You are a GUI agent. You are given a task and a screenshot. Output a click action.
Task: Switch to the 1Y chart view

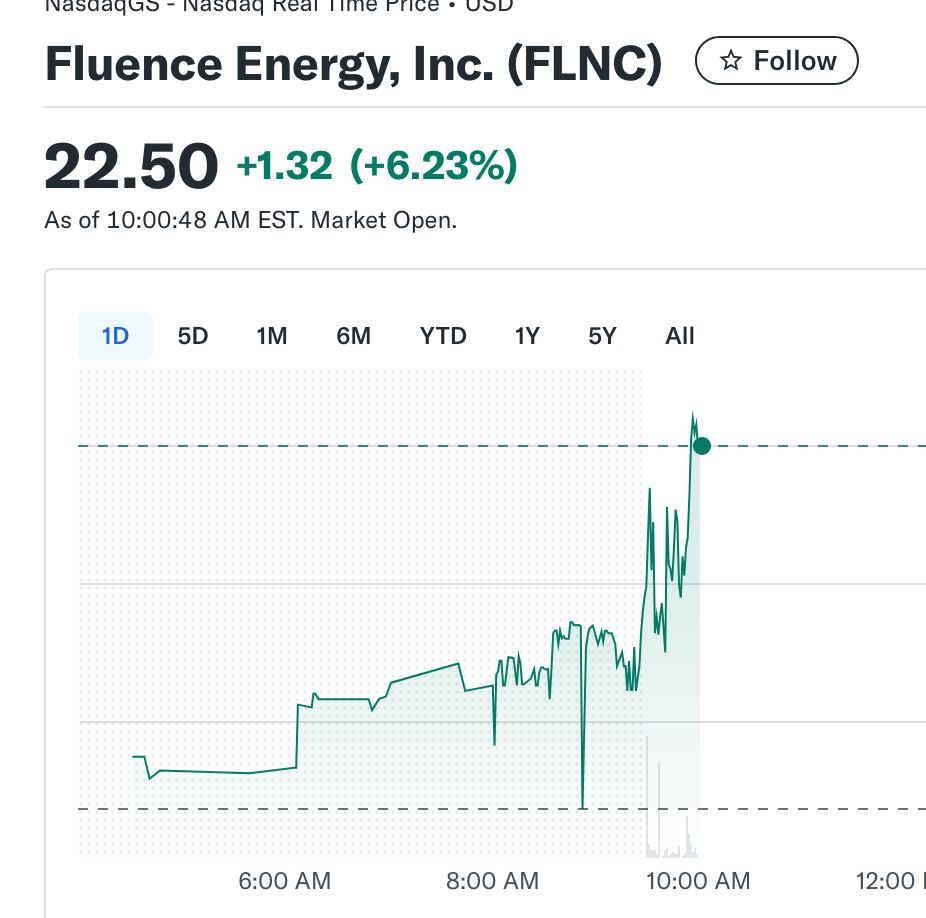[x=527, y=336]
